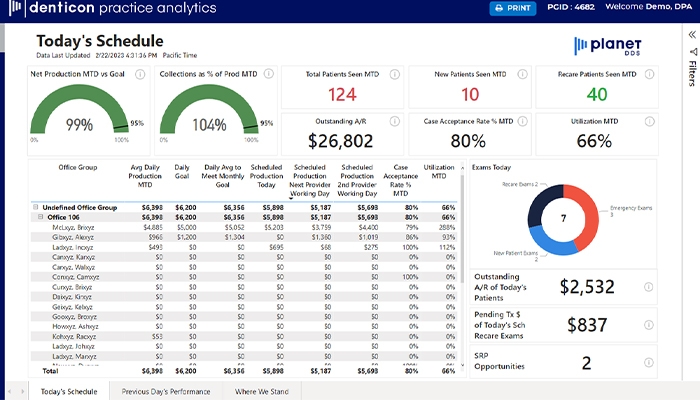Click the Print button in header
This screenshot has width=700, height=400.
point(512,9)
